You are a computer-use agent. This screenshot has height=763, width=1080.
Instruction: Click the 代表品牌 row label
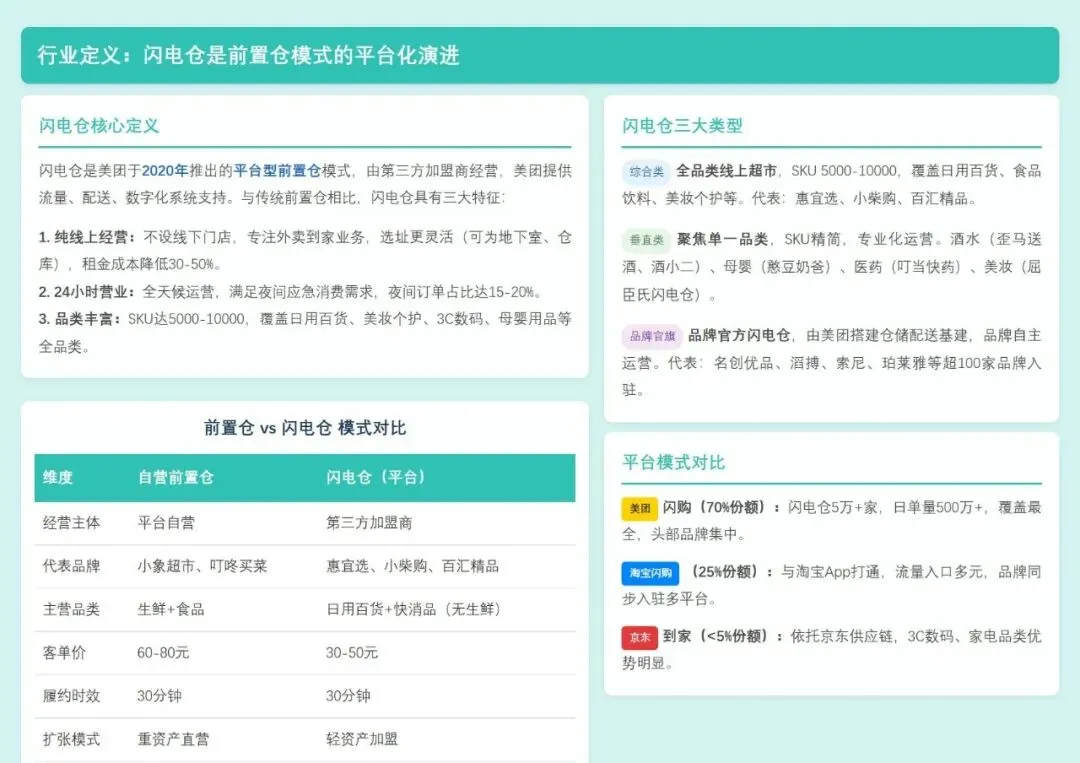point(72,566)
